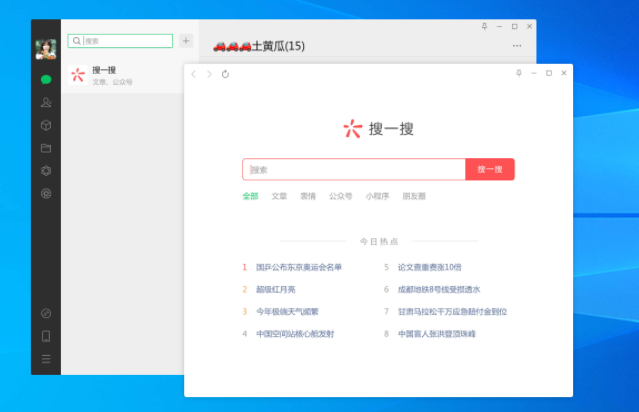Select the 搜一搜 entry in the chat list
This screenshot has width=639, height=412.
click(122, 75)
